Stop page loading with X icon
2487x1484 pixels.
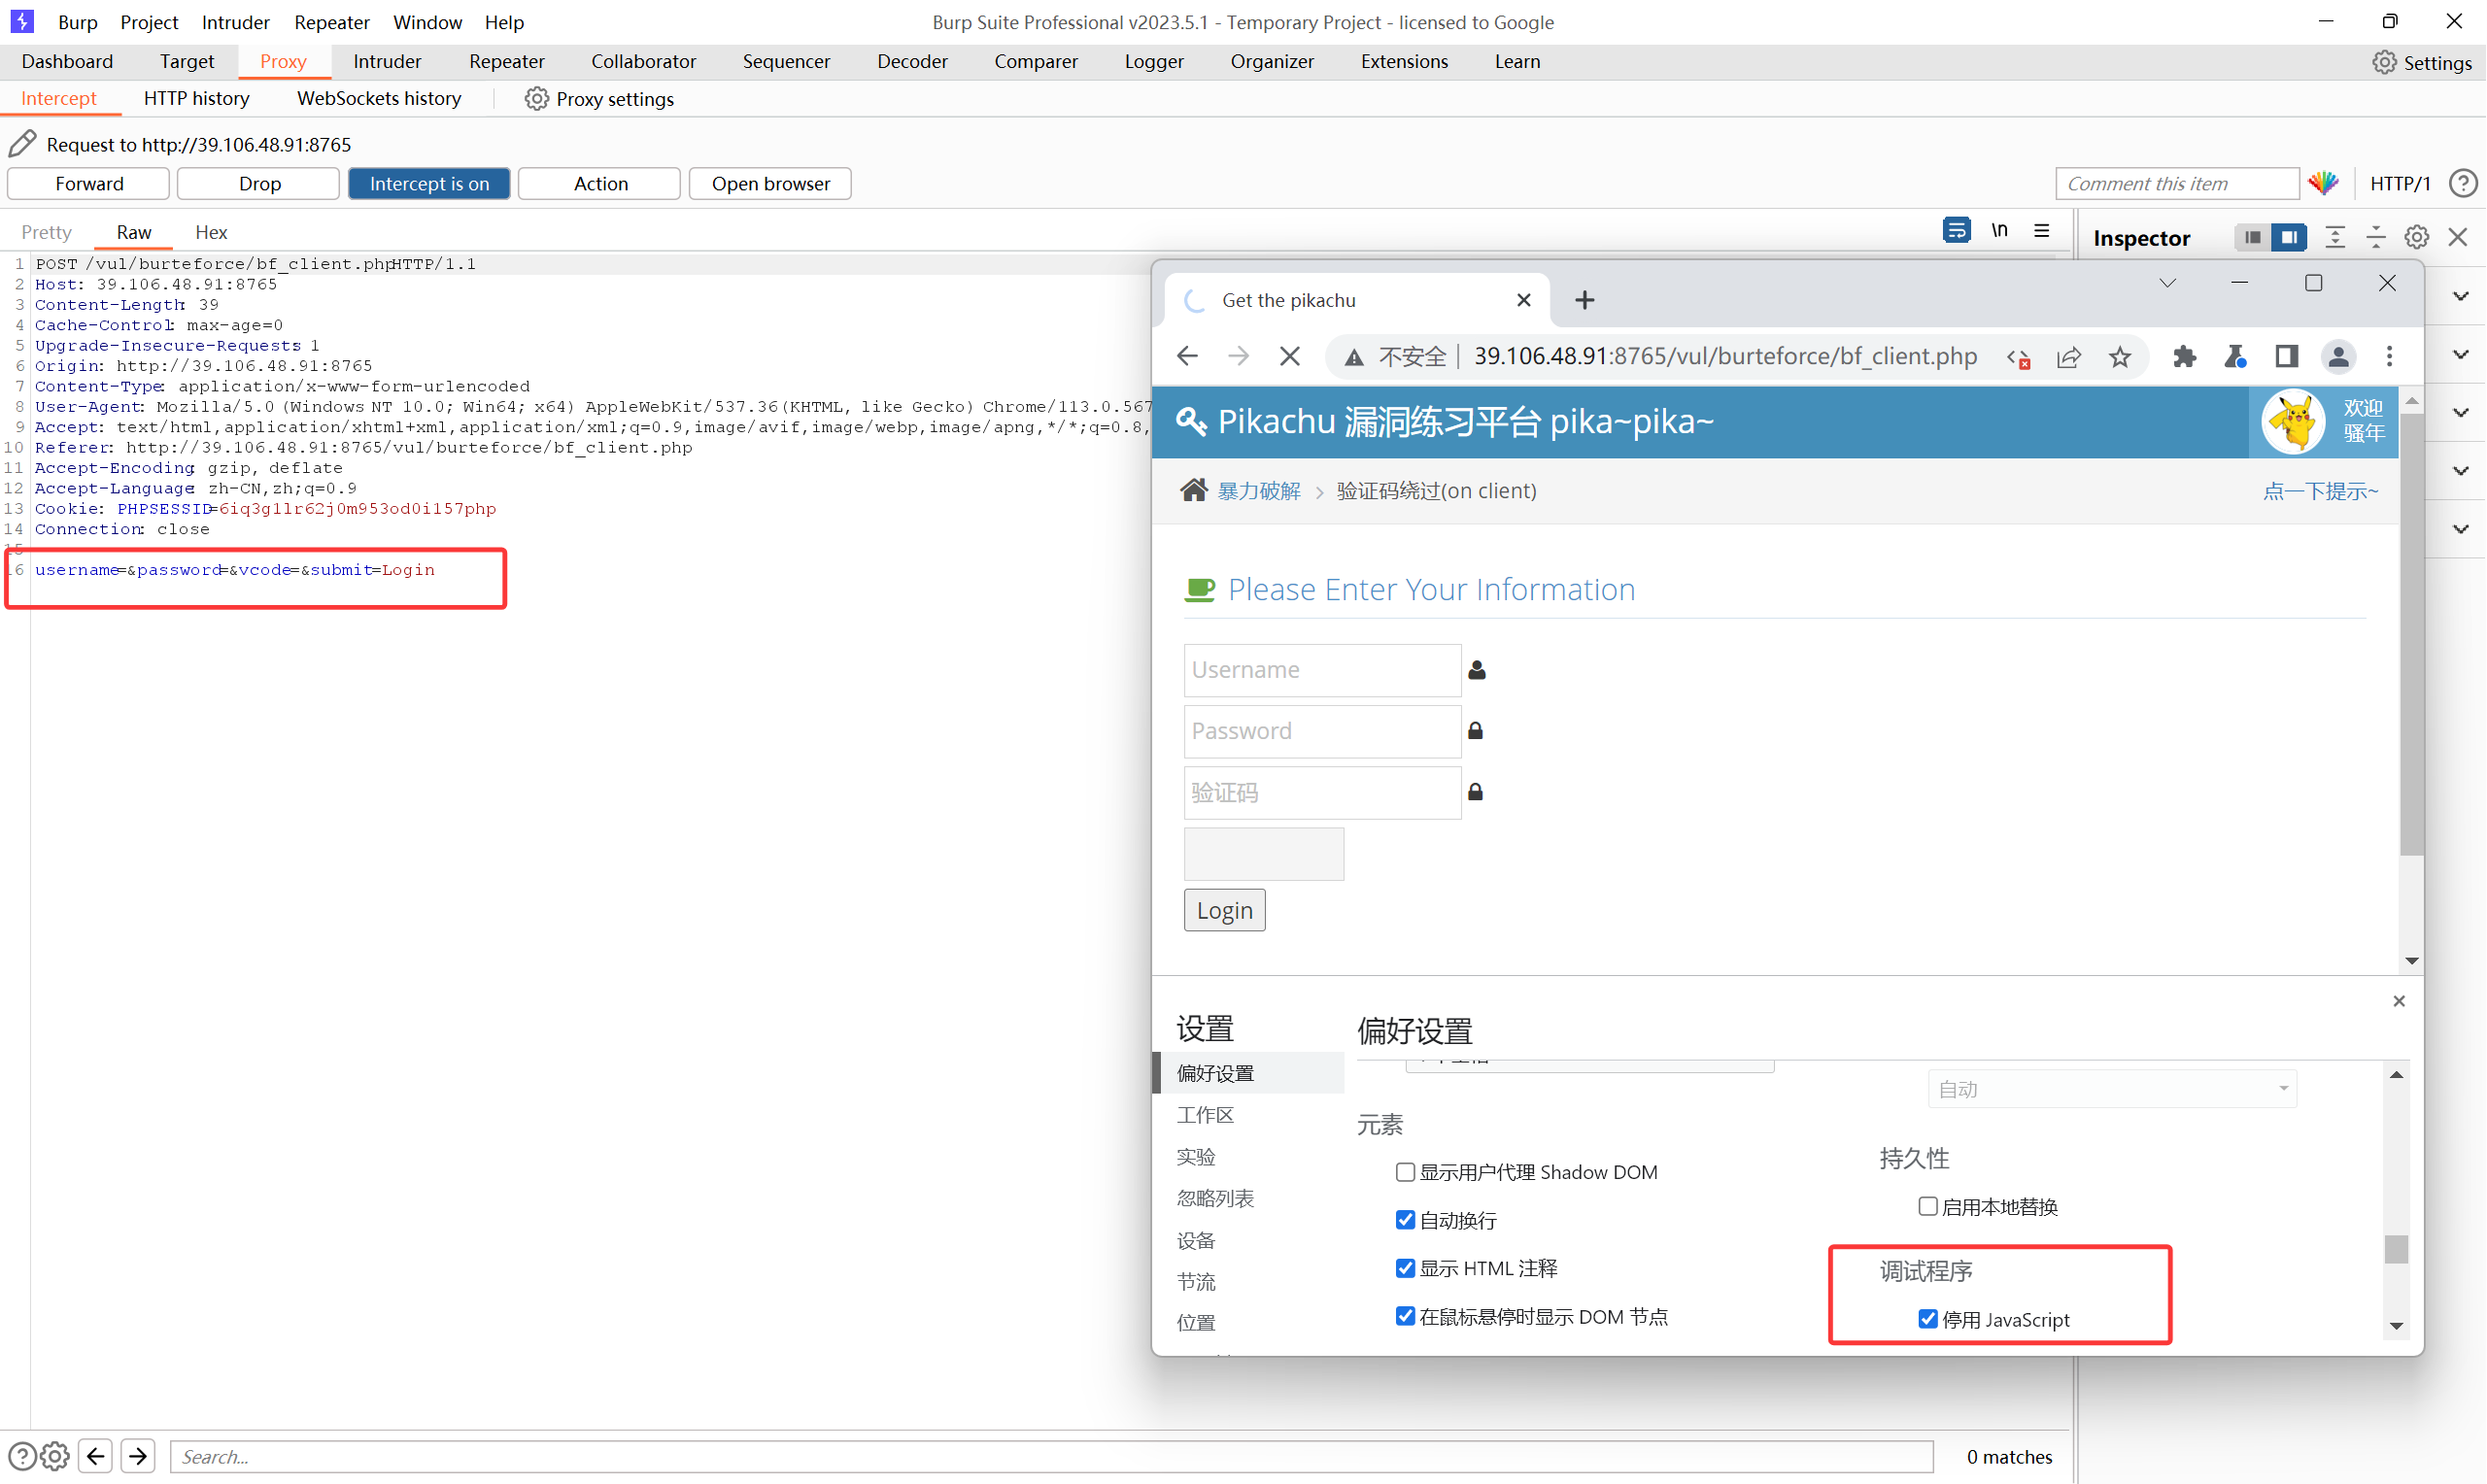[x=1289, y=357]
